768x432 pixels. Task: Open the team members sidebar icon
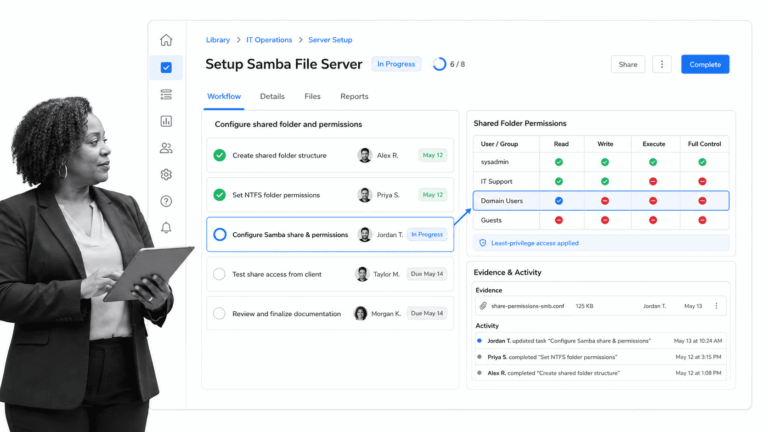pyautogui.click(x=166, y=148)
